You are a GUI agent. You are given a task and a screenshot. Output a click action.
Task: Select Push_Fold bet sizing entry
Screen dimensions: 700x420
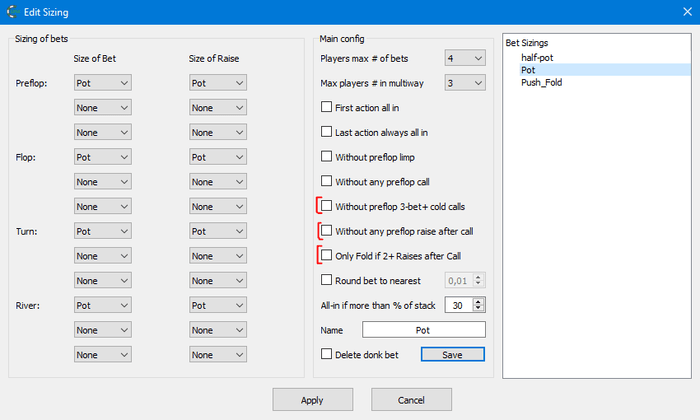[542, 83]
